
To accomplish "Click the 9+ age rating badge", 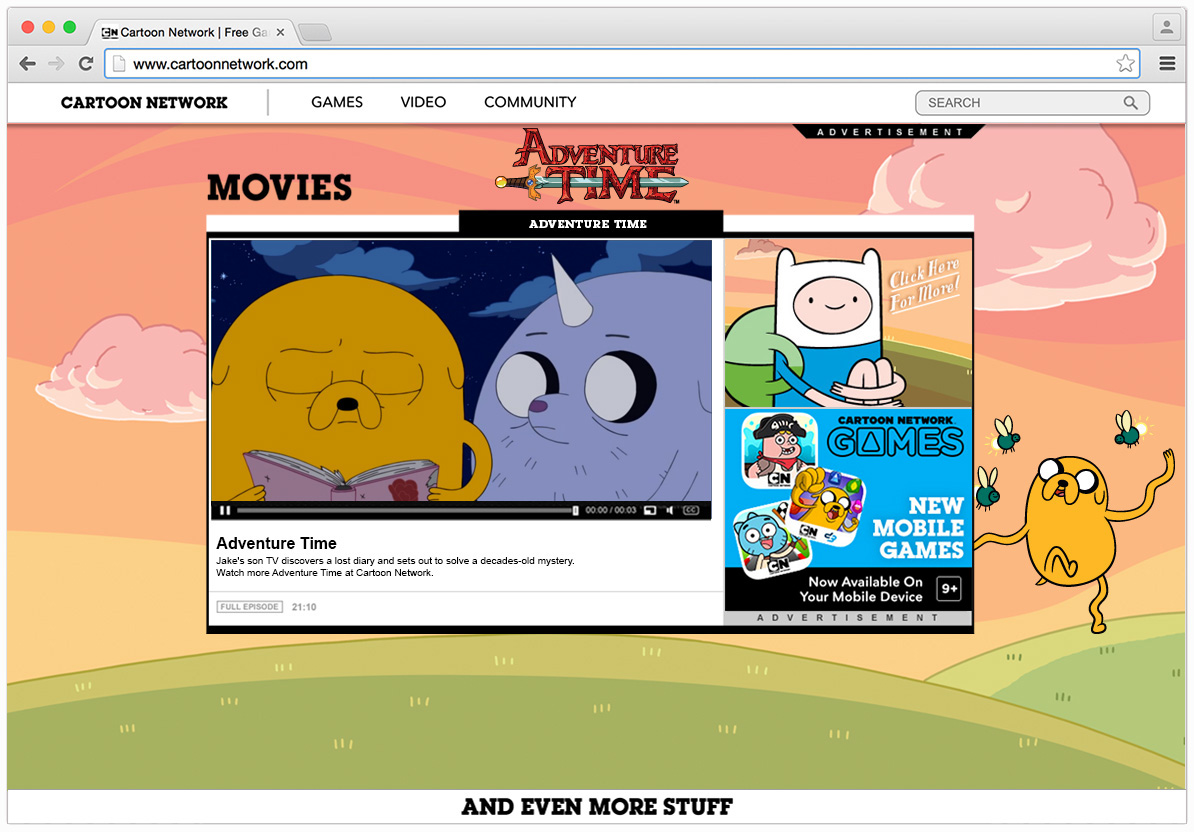I will click(949, 588).
